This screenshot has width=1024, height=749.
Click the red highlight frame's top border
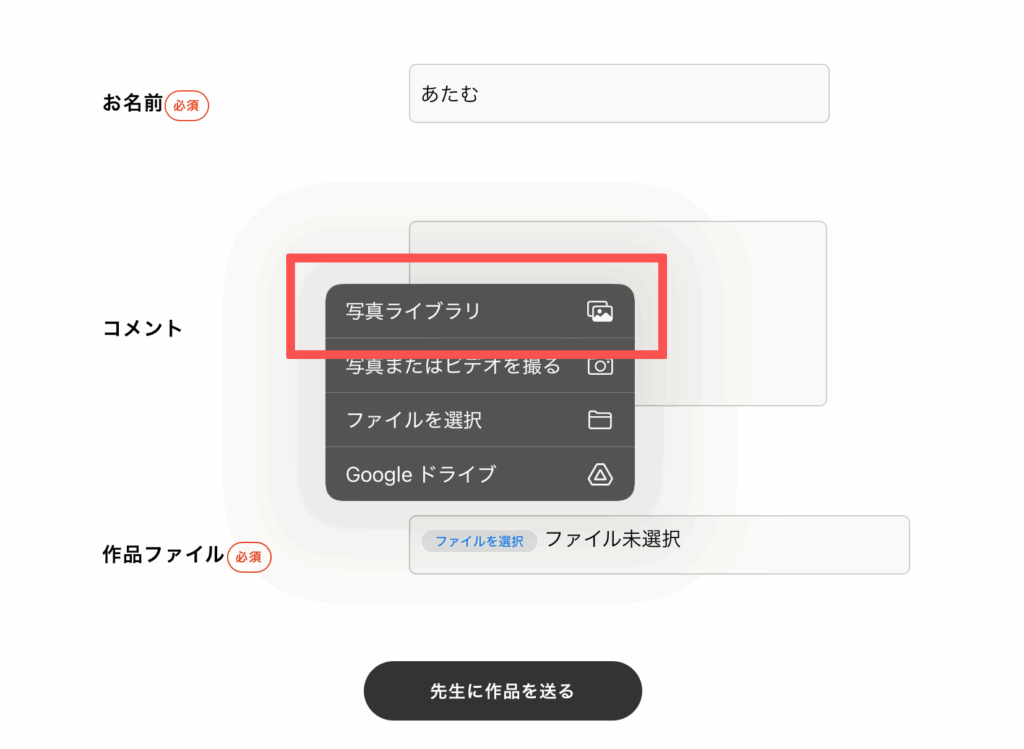(x=476, y=258)
